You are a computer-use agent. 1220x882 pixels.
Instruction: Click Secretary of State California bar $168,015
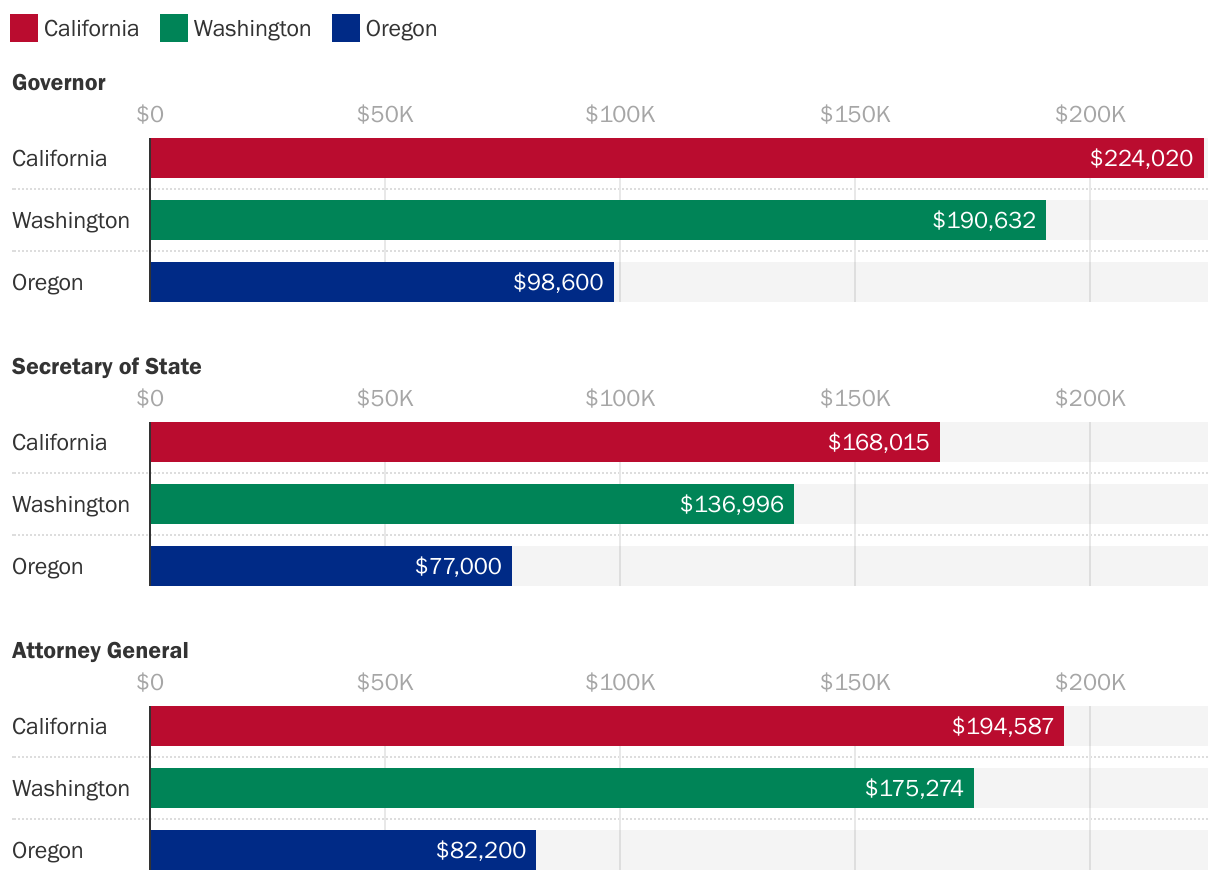click(x=545, y=442)
